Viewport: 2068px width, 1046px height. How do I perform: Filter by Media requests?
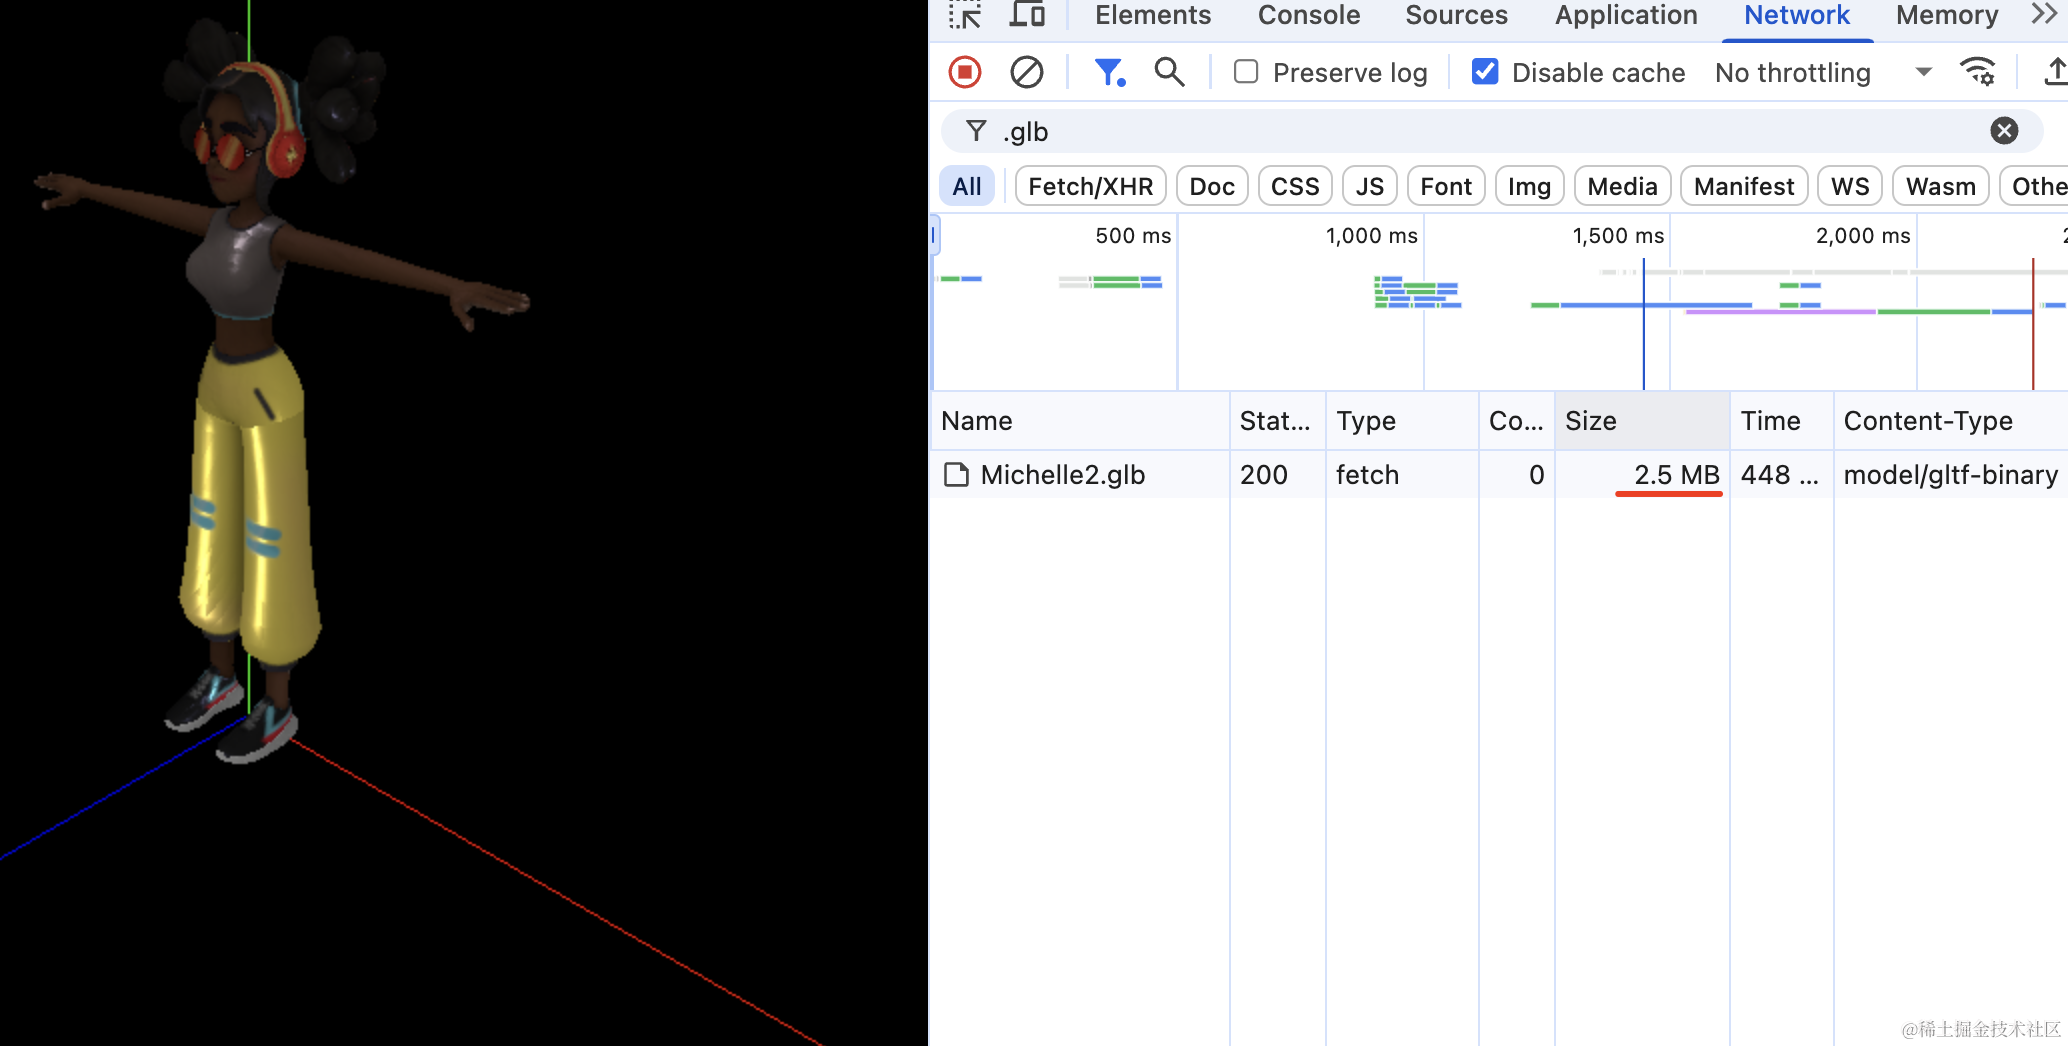[1622, 186]
